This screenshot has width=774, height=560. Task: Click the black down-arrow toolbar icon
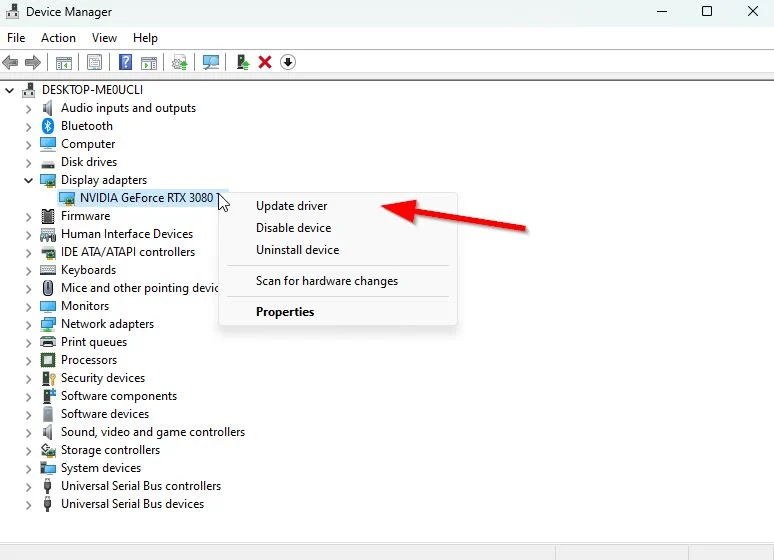point(288,62)
